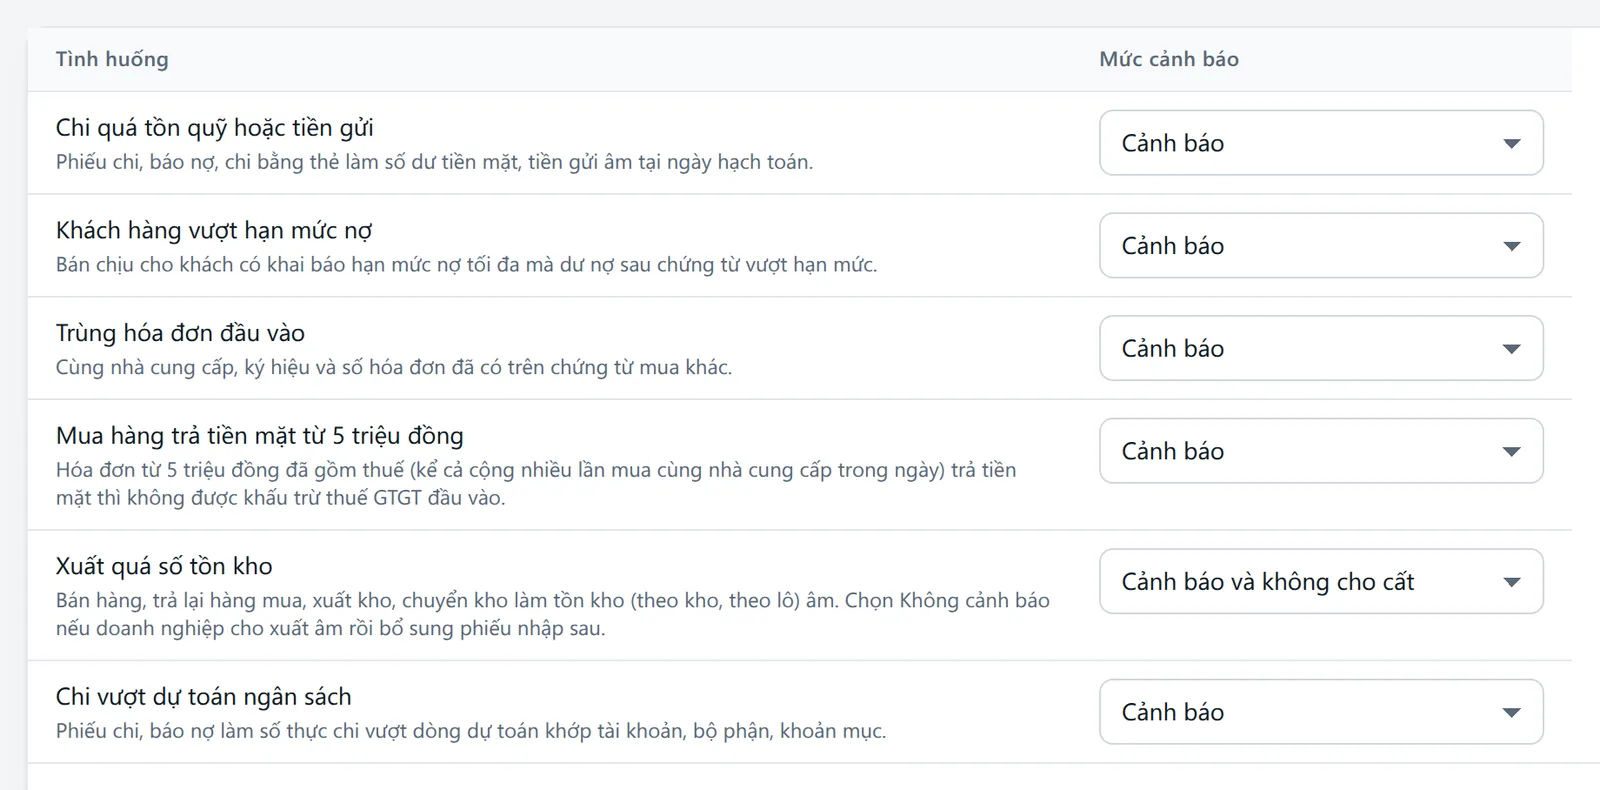Viewport: 1600px width, 790px height.
Task: Open warning level dropdown for Chi quá tồn quỹ
Action: 1321,143
